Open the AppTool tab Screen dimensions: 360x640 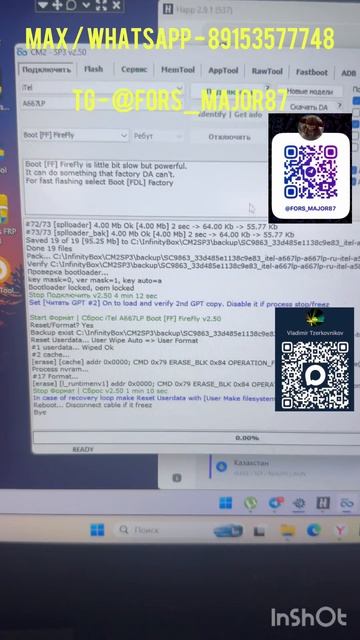pyautogui.click(x=223, y=70)
